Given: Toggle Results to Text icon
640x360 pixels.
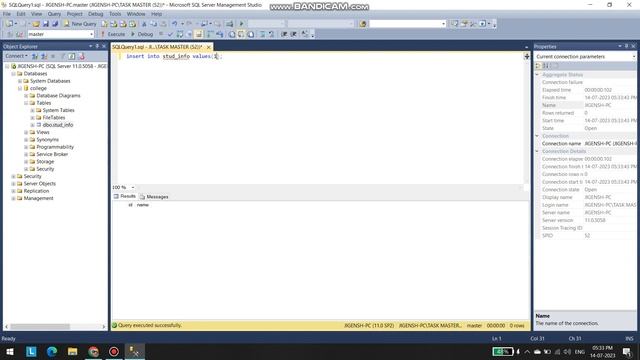Looking at the screenshot, I should [x=232, y=34].
